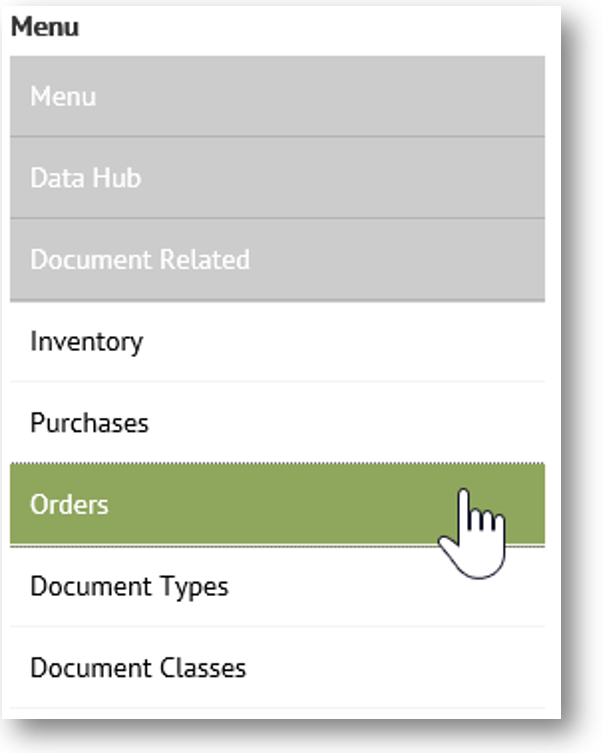Open Document Types
603x753 pixels.
[x=129, y=586]
